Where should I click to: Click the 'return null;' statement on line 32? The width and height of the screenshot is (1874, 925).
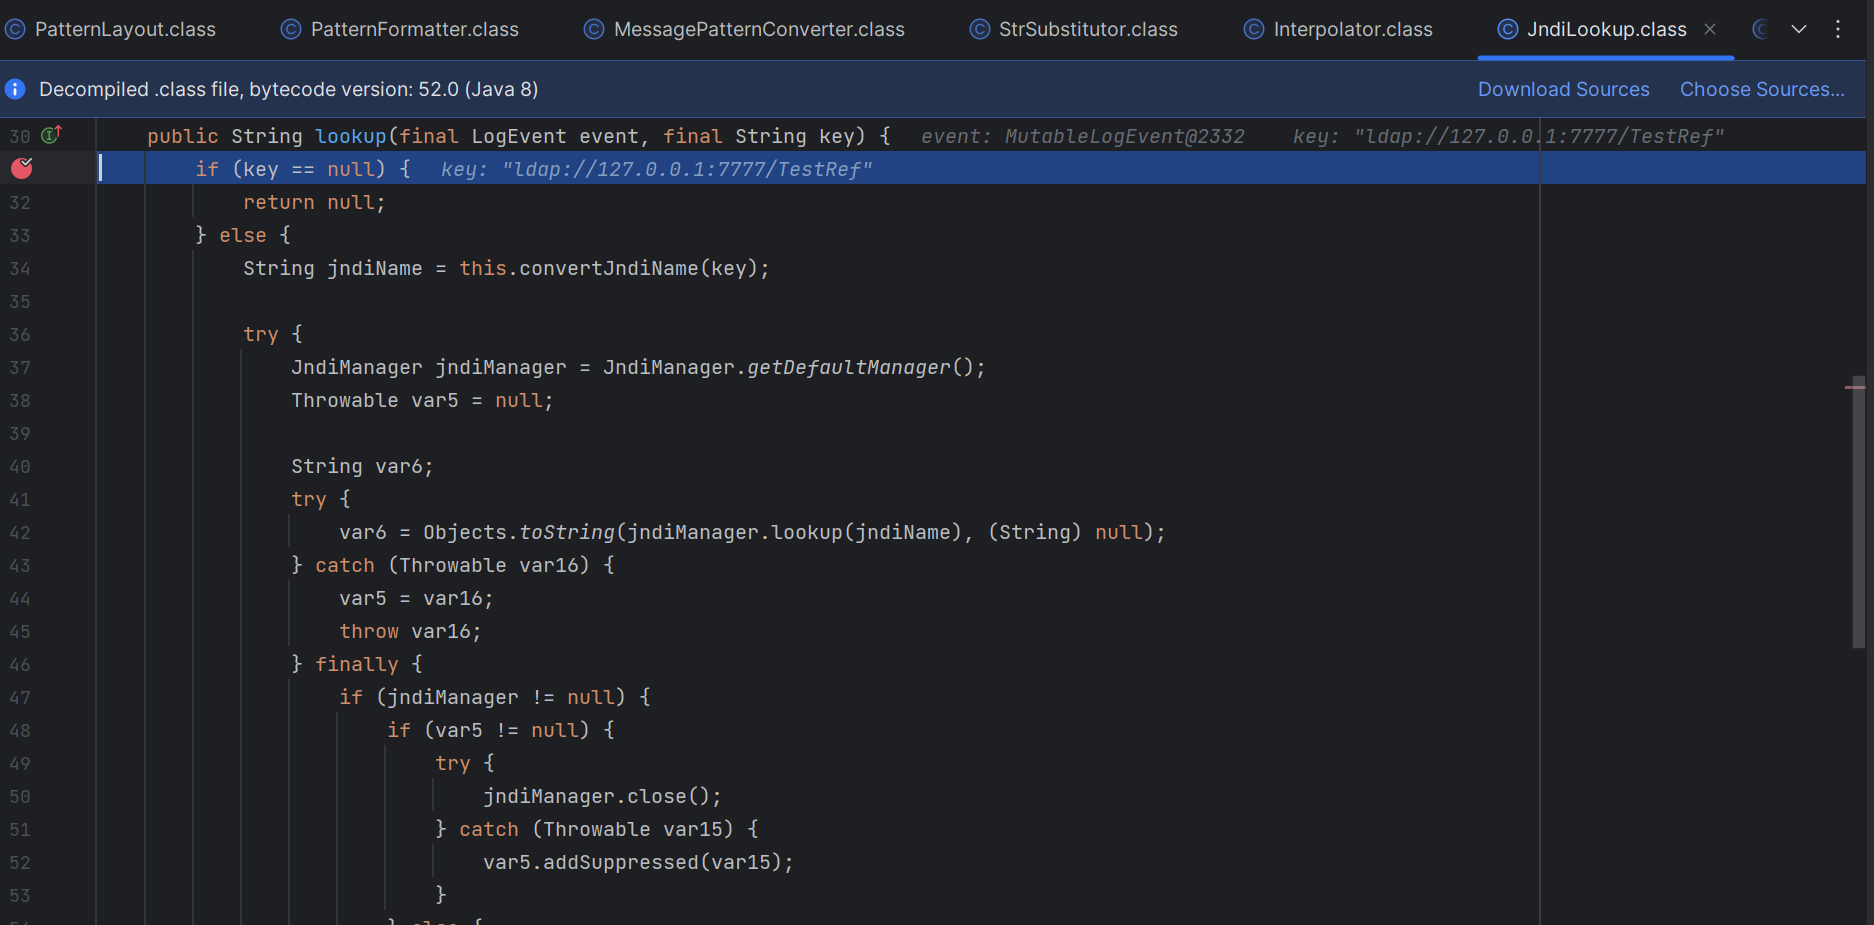point(314,202)
